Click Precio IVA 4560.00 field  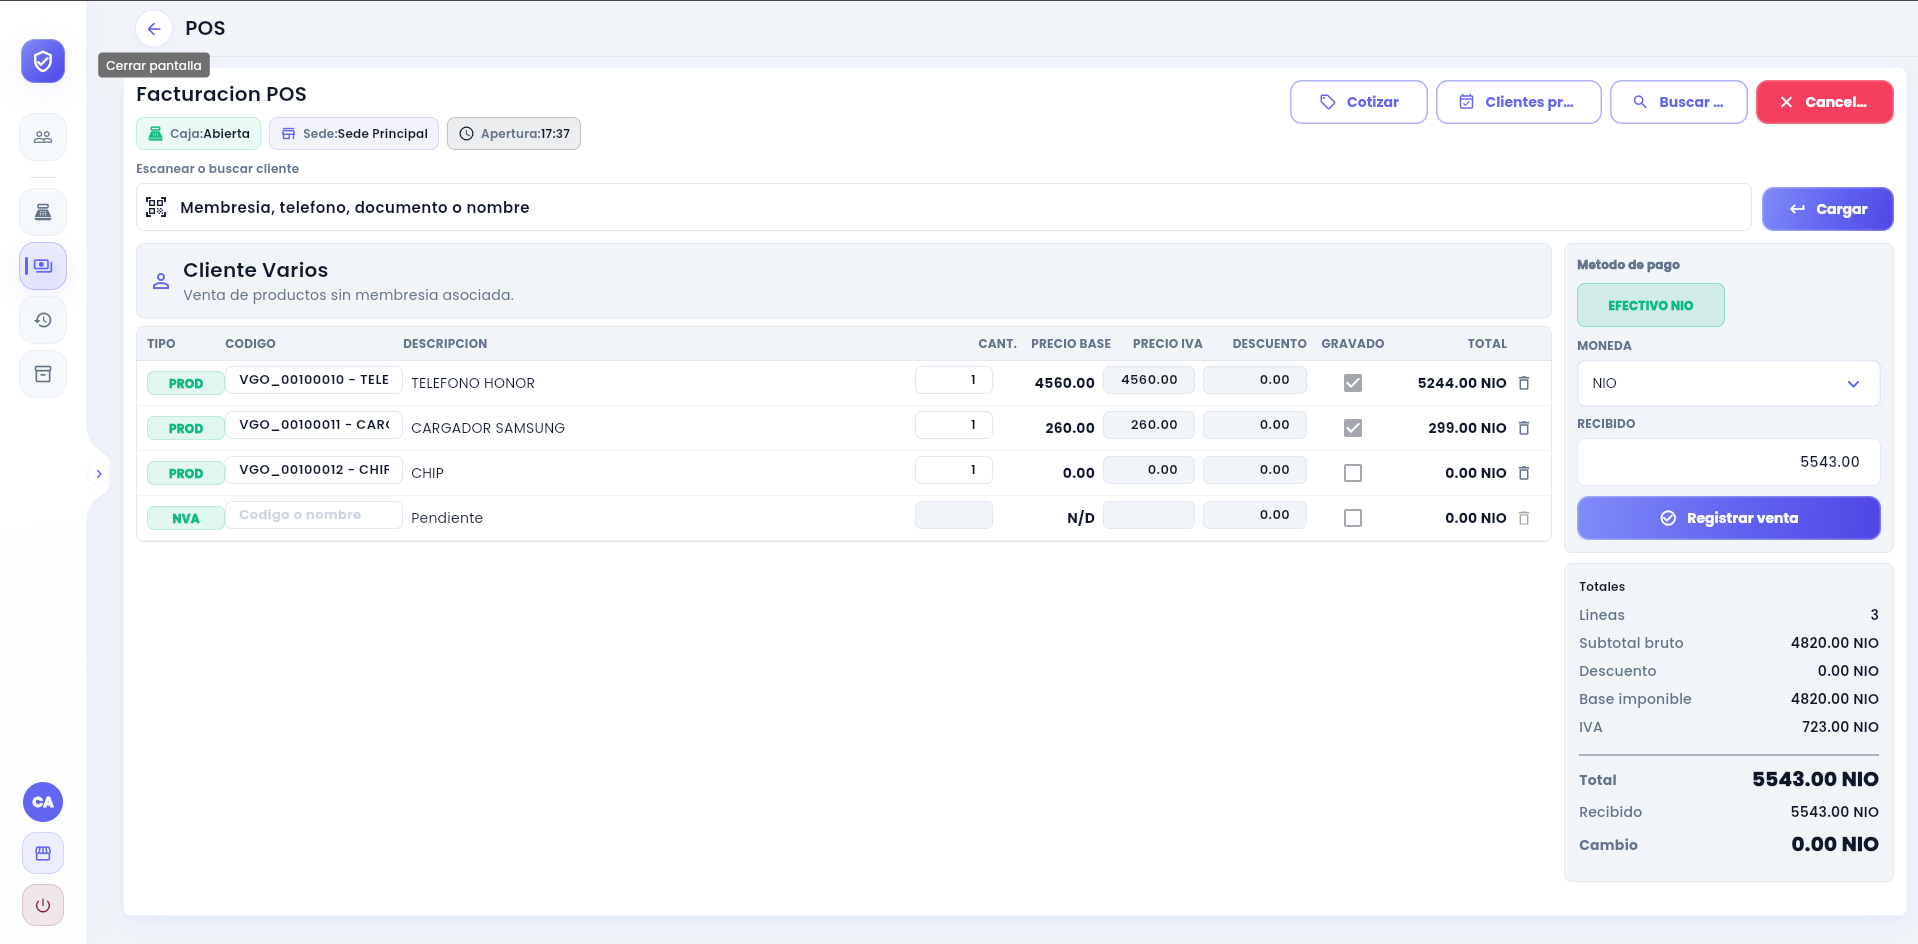click(x=1149, y=380)
